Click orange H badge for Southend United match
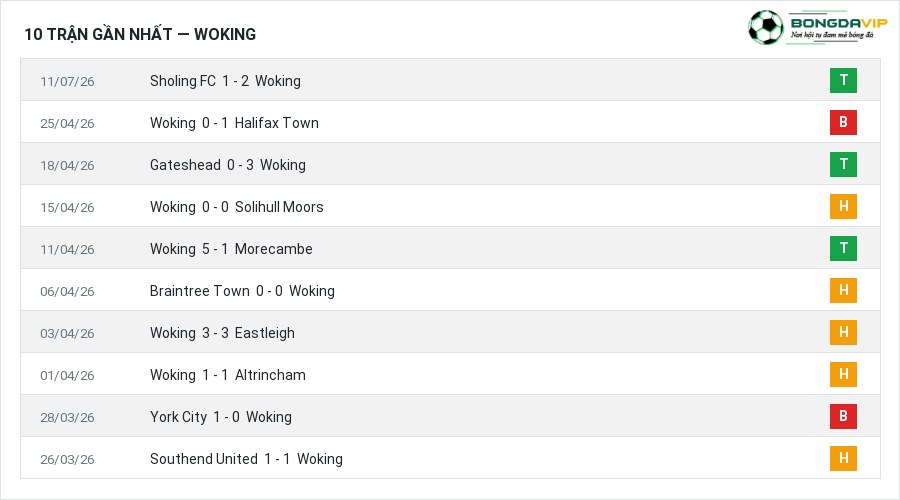Image resolution: width=900 pixels, height=500 pixels. tap(843, 458)
